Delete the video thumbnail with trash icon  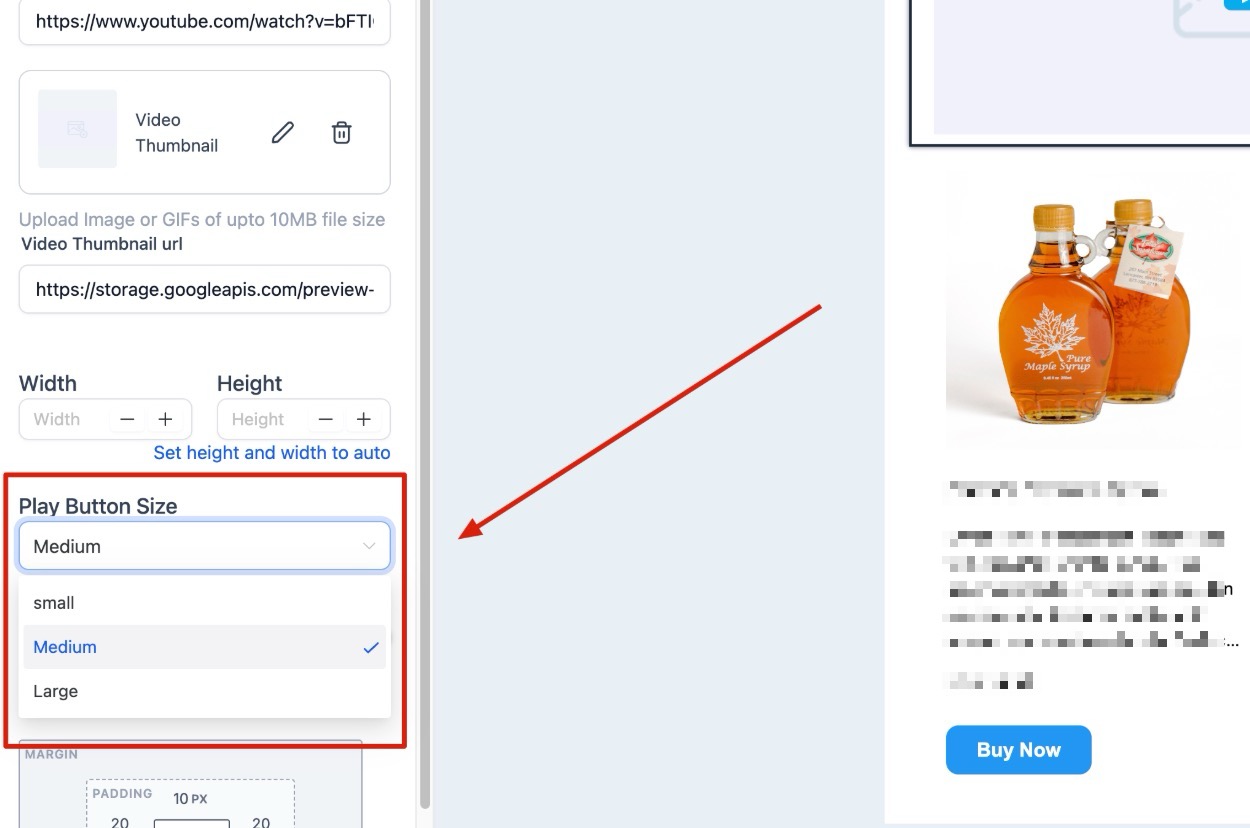341,132
